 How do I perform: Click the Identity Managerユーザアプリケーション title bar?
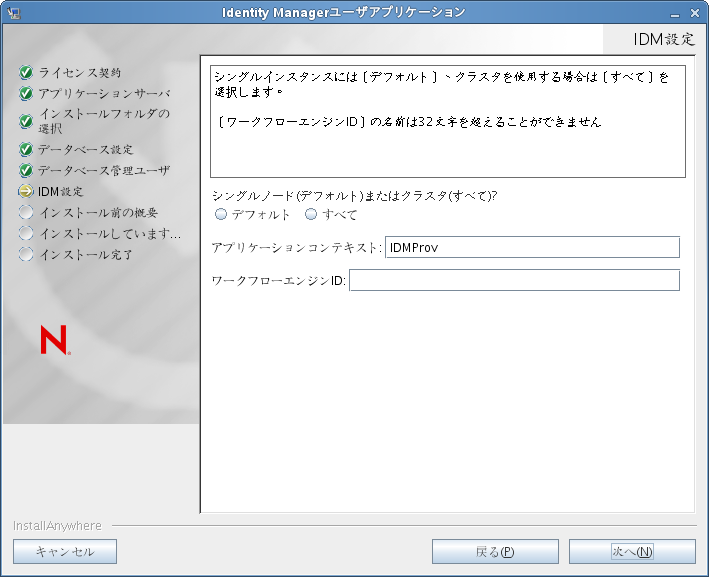(x=344, y=12)
